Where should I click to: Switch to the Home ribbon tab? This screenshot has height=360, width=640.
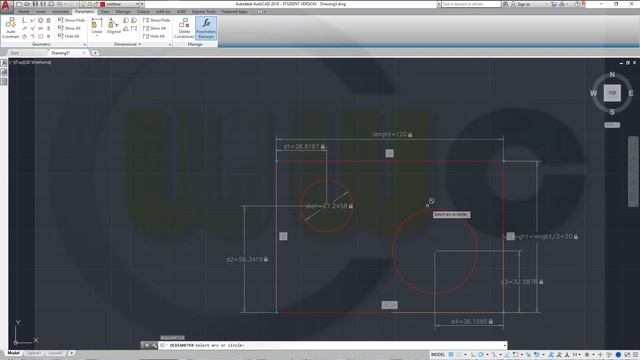[24, 12]
